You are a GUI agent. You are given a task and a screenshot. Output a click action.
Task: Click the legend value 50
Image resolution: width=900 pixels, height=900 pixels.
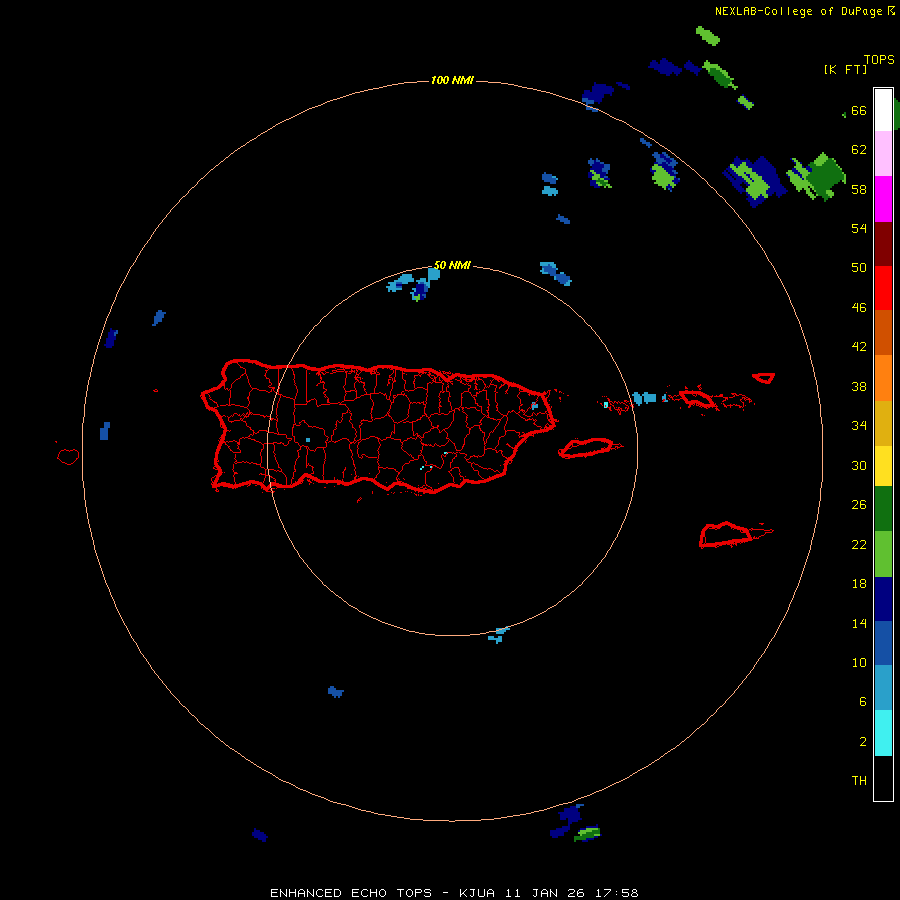pyautogui.click(x=859, y=268)
